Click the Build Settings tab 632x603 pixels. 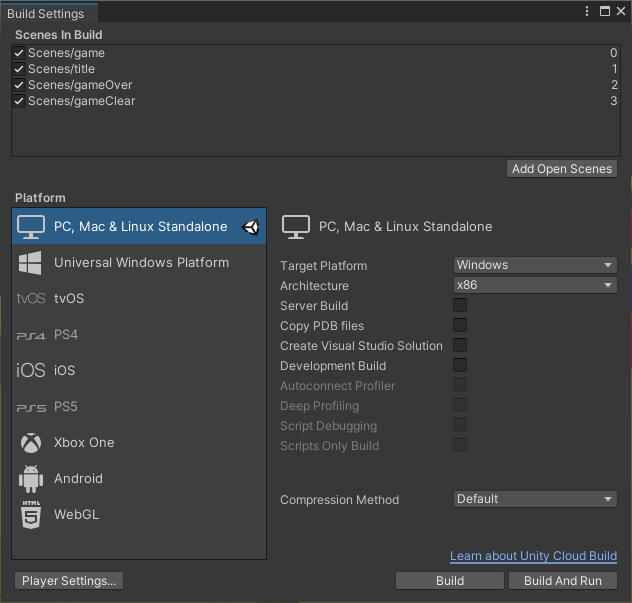pos(49,13)
